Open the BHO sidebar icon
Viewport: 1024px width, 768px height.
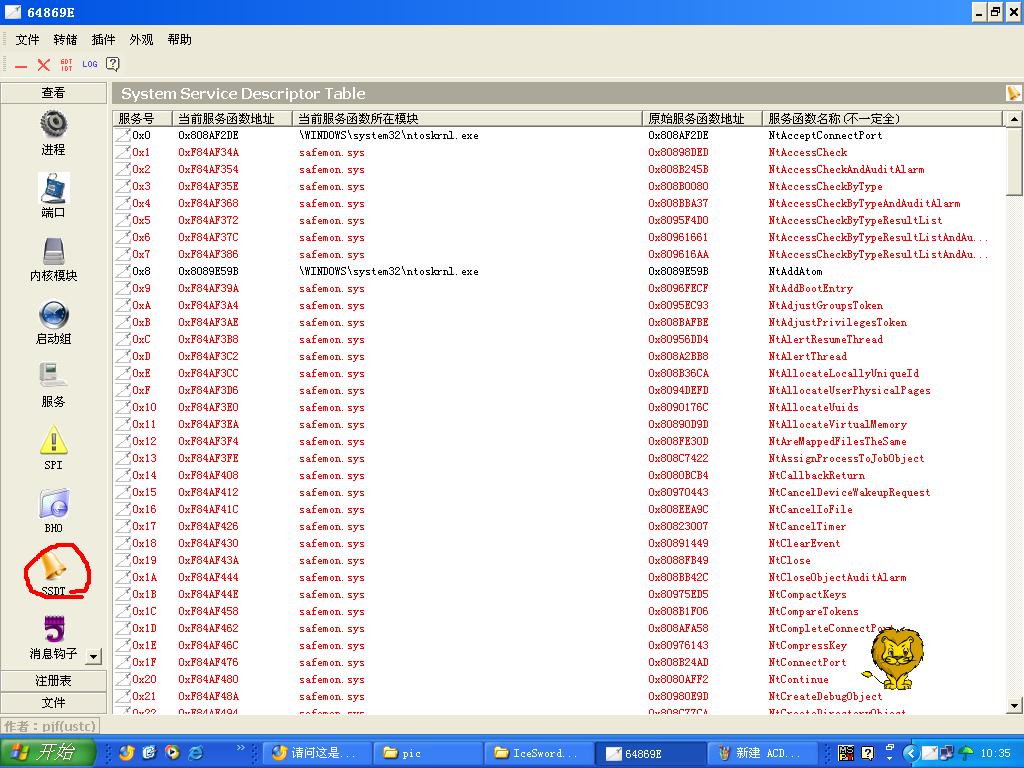(x=53, y=504)
